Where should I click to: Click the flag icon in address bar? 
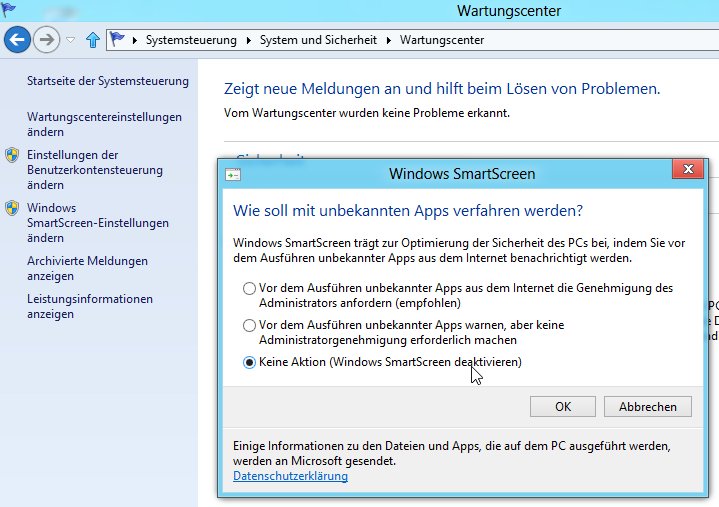pos(117,39)
